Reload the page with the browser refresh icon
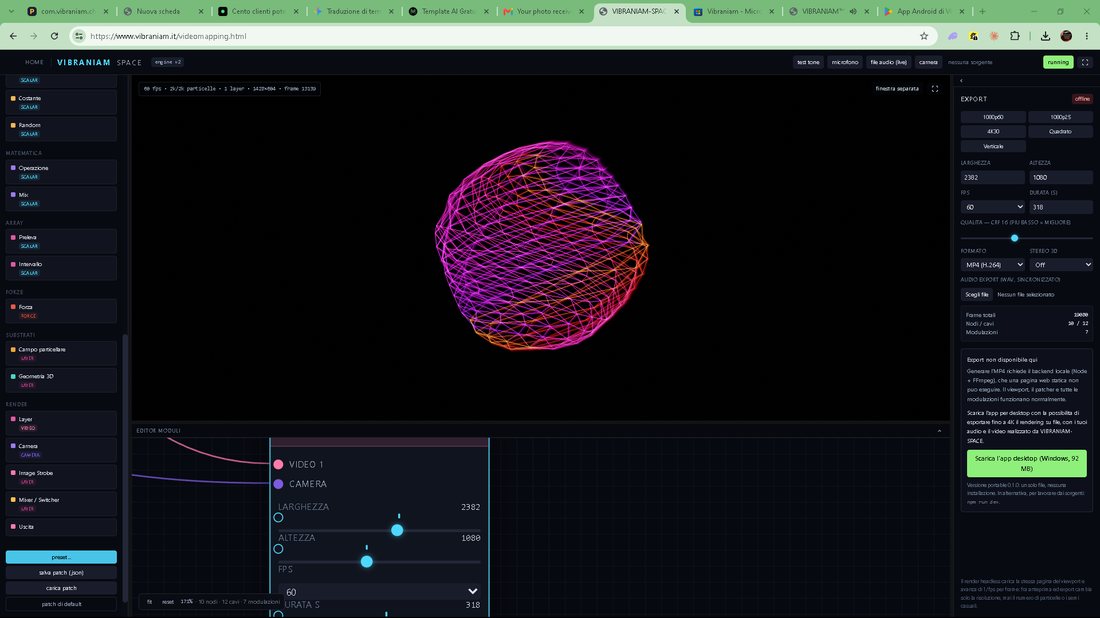1100x618 pixels. coord(54,36)
